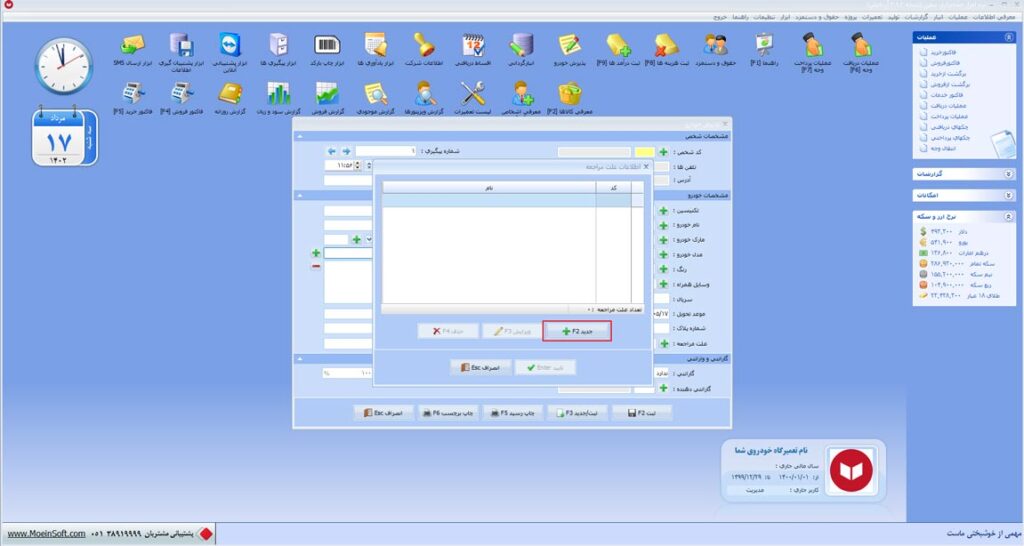Open the profit and loss report chart
The width and height of the screenshot is (1024, 546).
point(278,94)
